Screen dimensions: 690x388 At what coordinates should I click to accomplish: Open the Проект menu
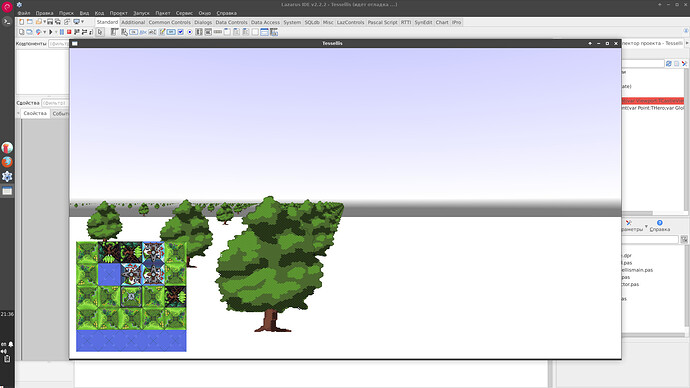tap(118, 13)
